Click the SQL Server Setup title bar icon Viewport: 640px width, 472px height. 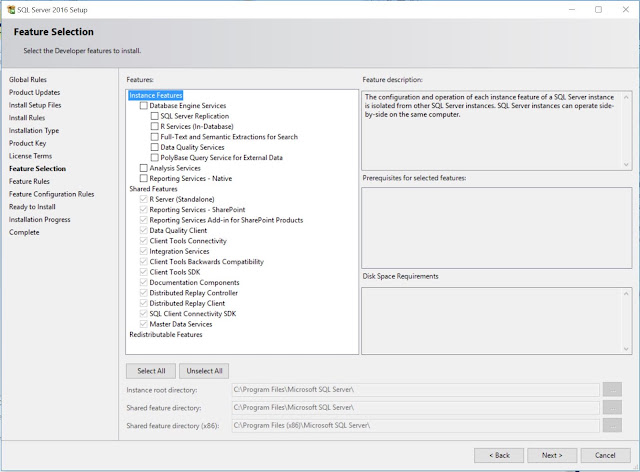click(x=11, y=9)
